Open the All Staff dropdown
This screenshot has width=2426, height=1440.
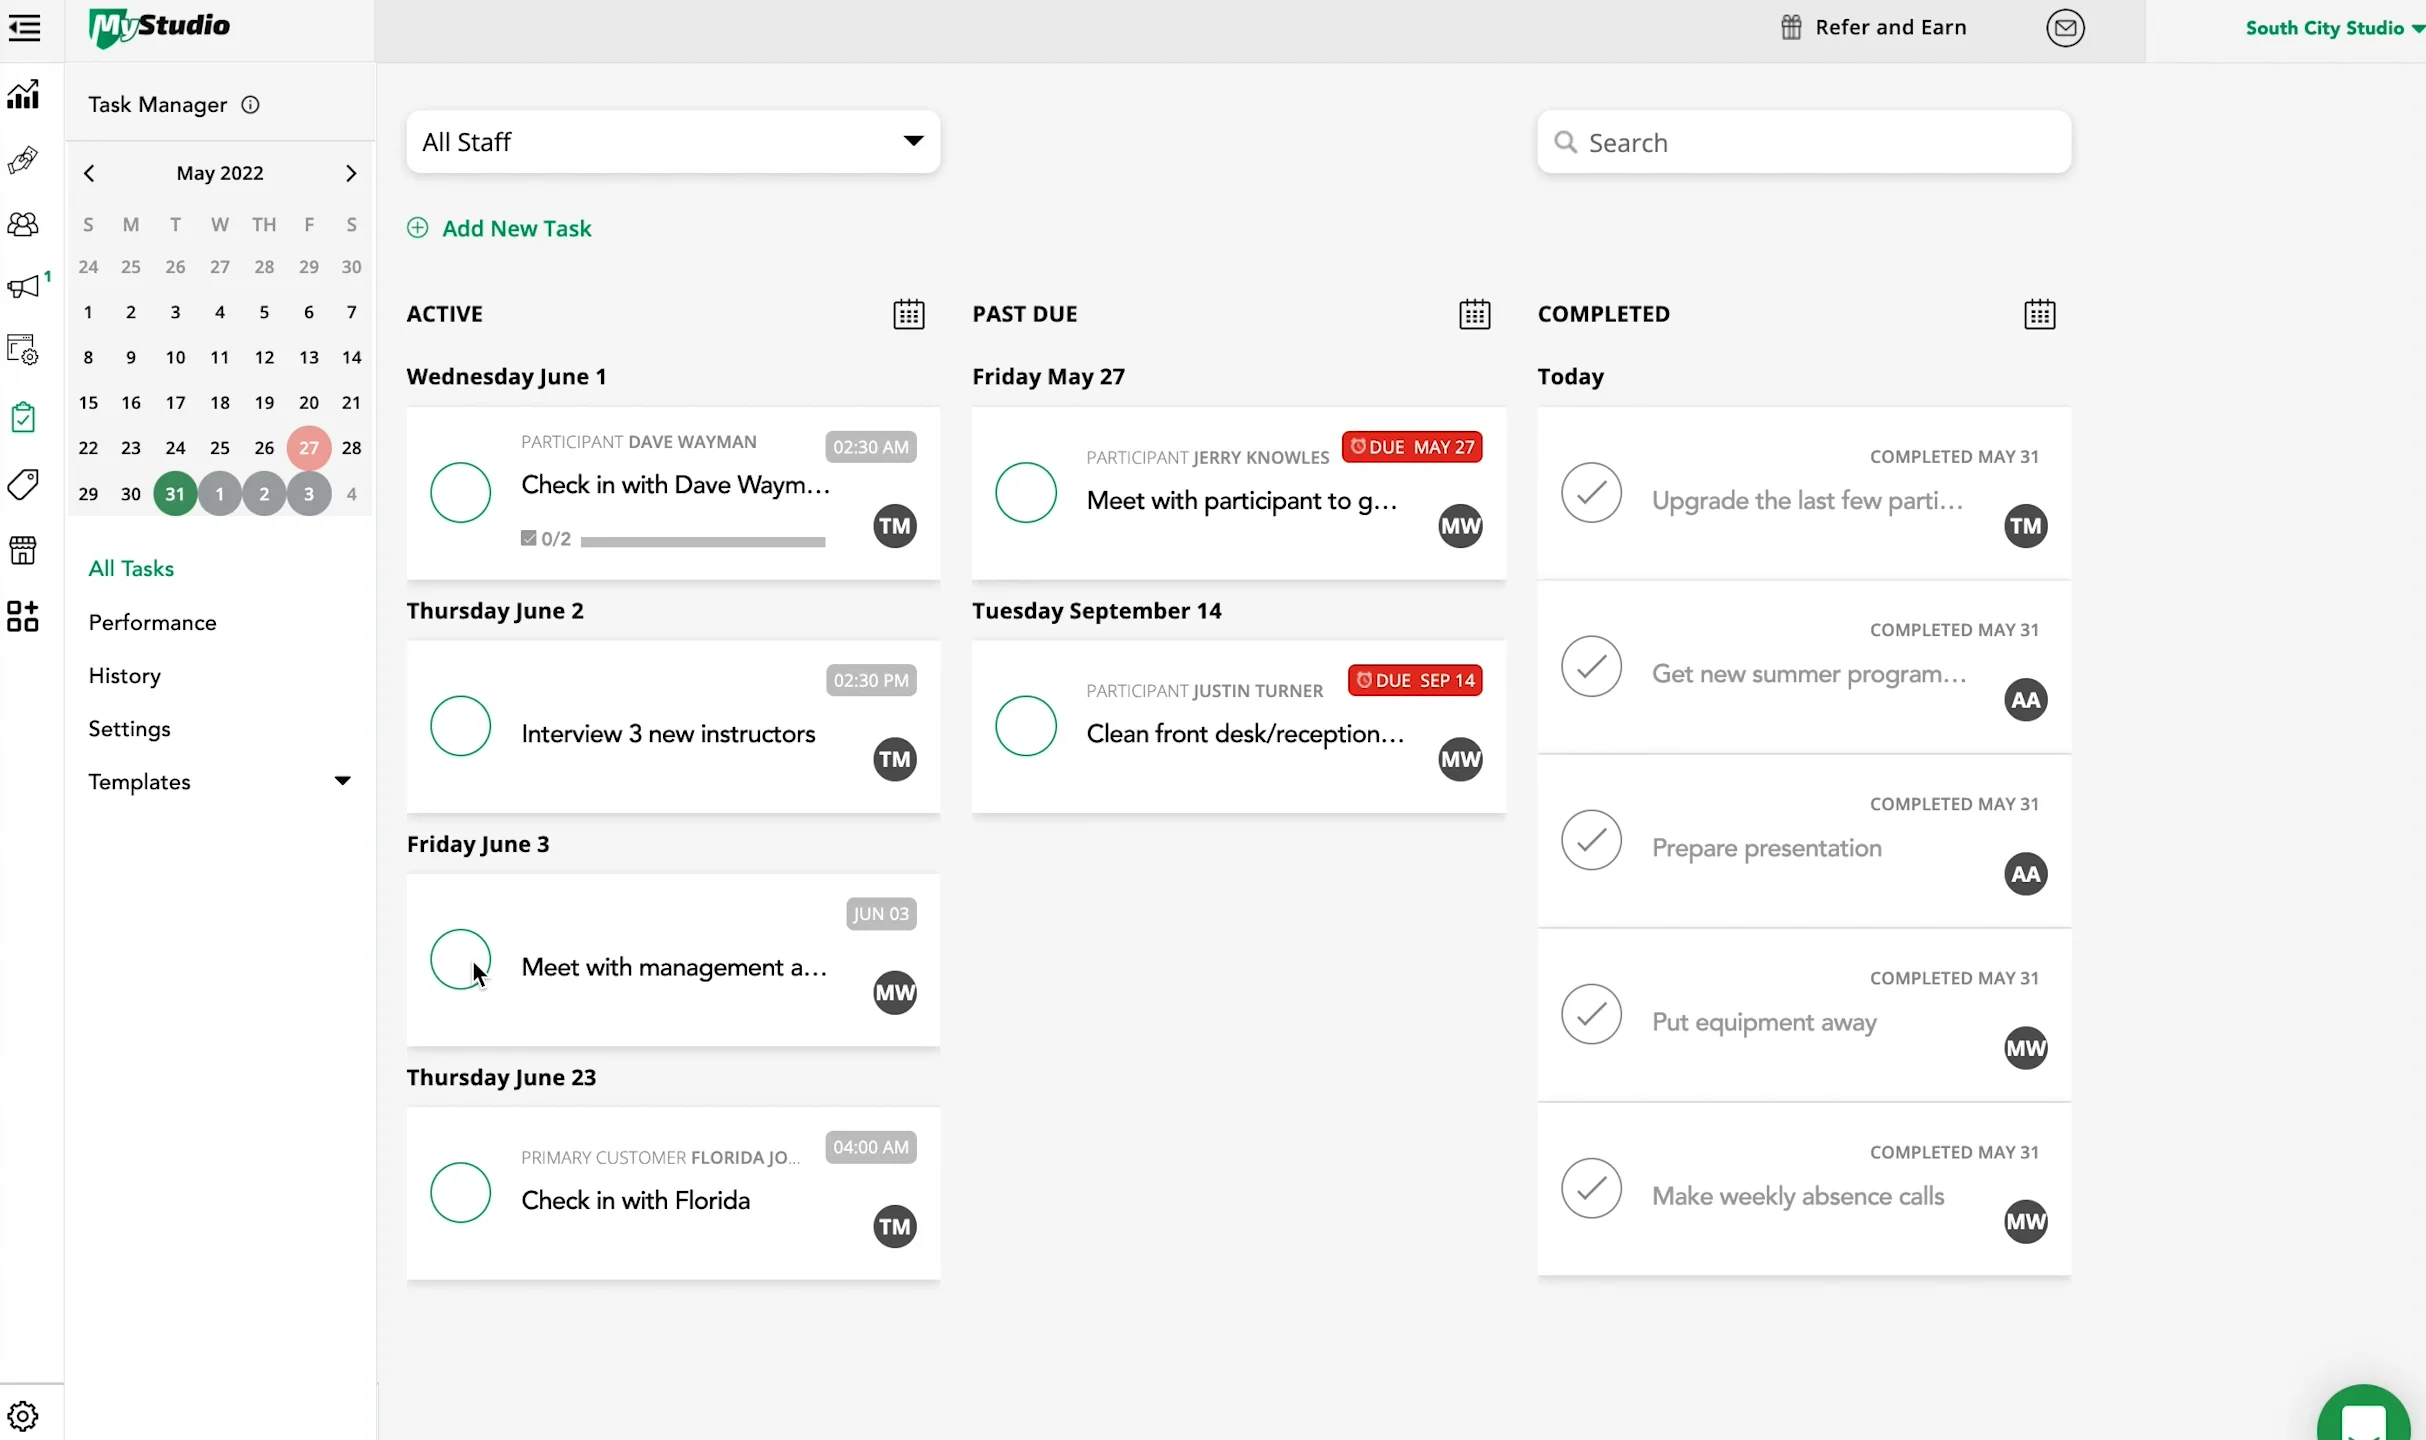672,141
